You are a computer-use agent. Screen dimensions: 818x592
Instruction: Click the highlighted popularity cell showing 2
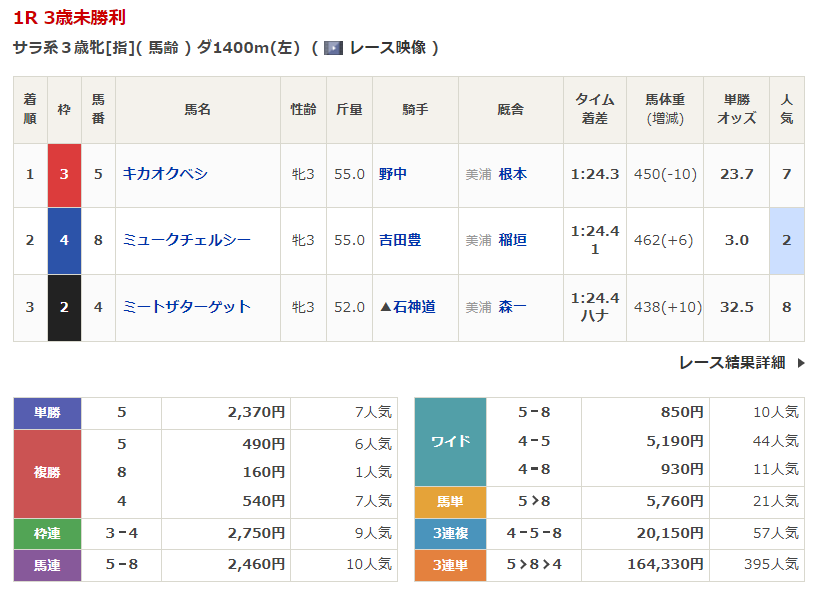coord(786,240)
